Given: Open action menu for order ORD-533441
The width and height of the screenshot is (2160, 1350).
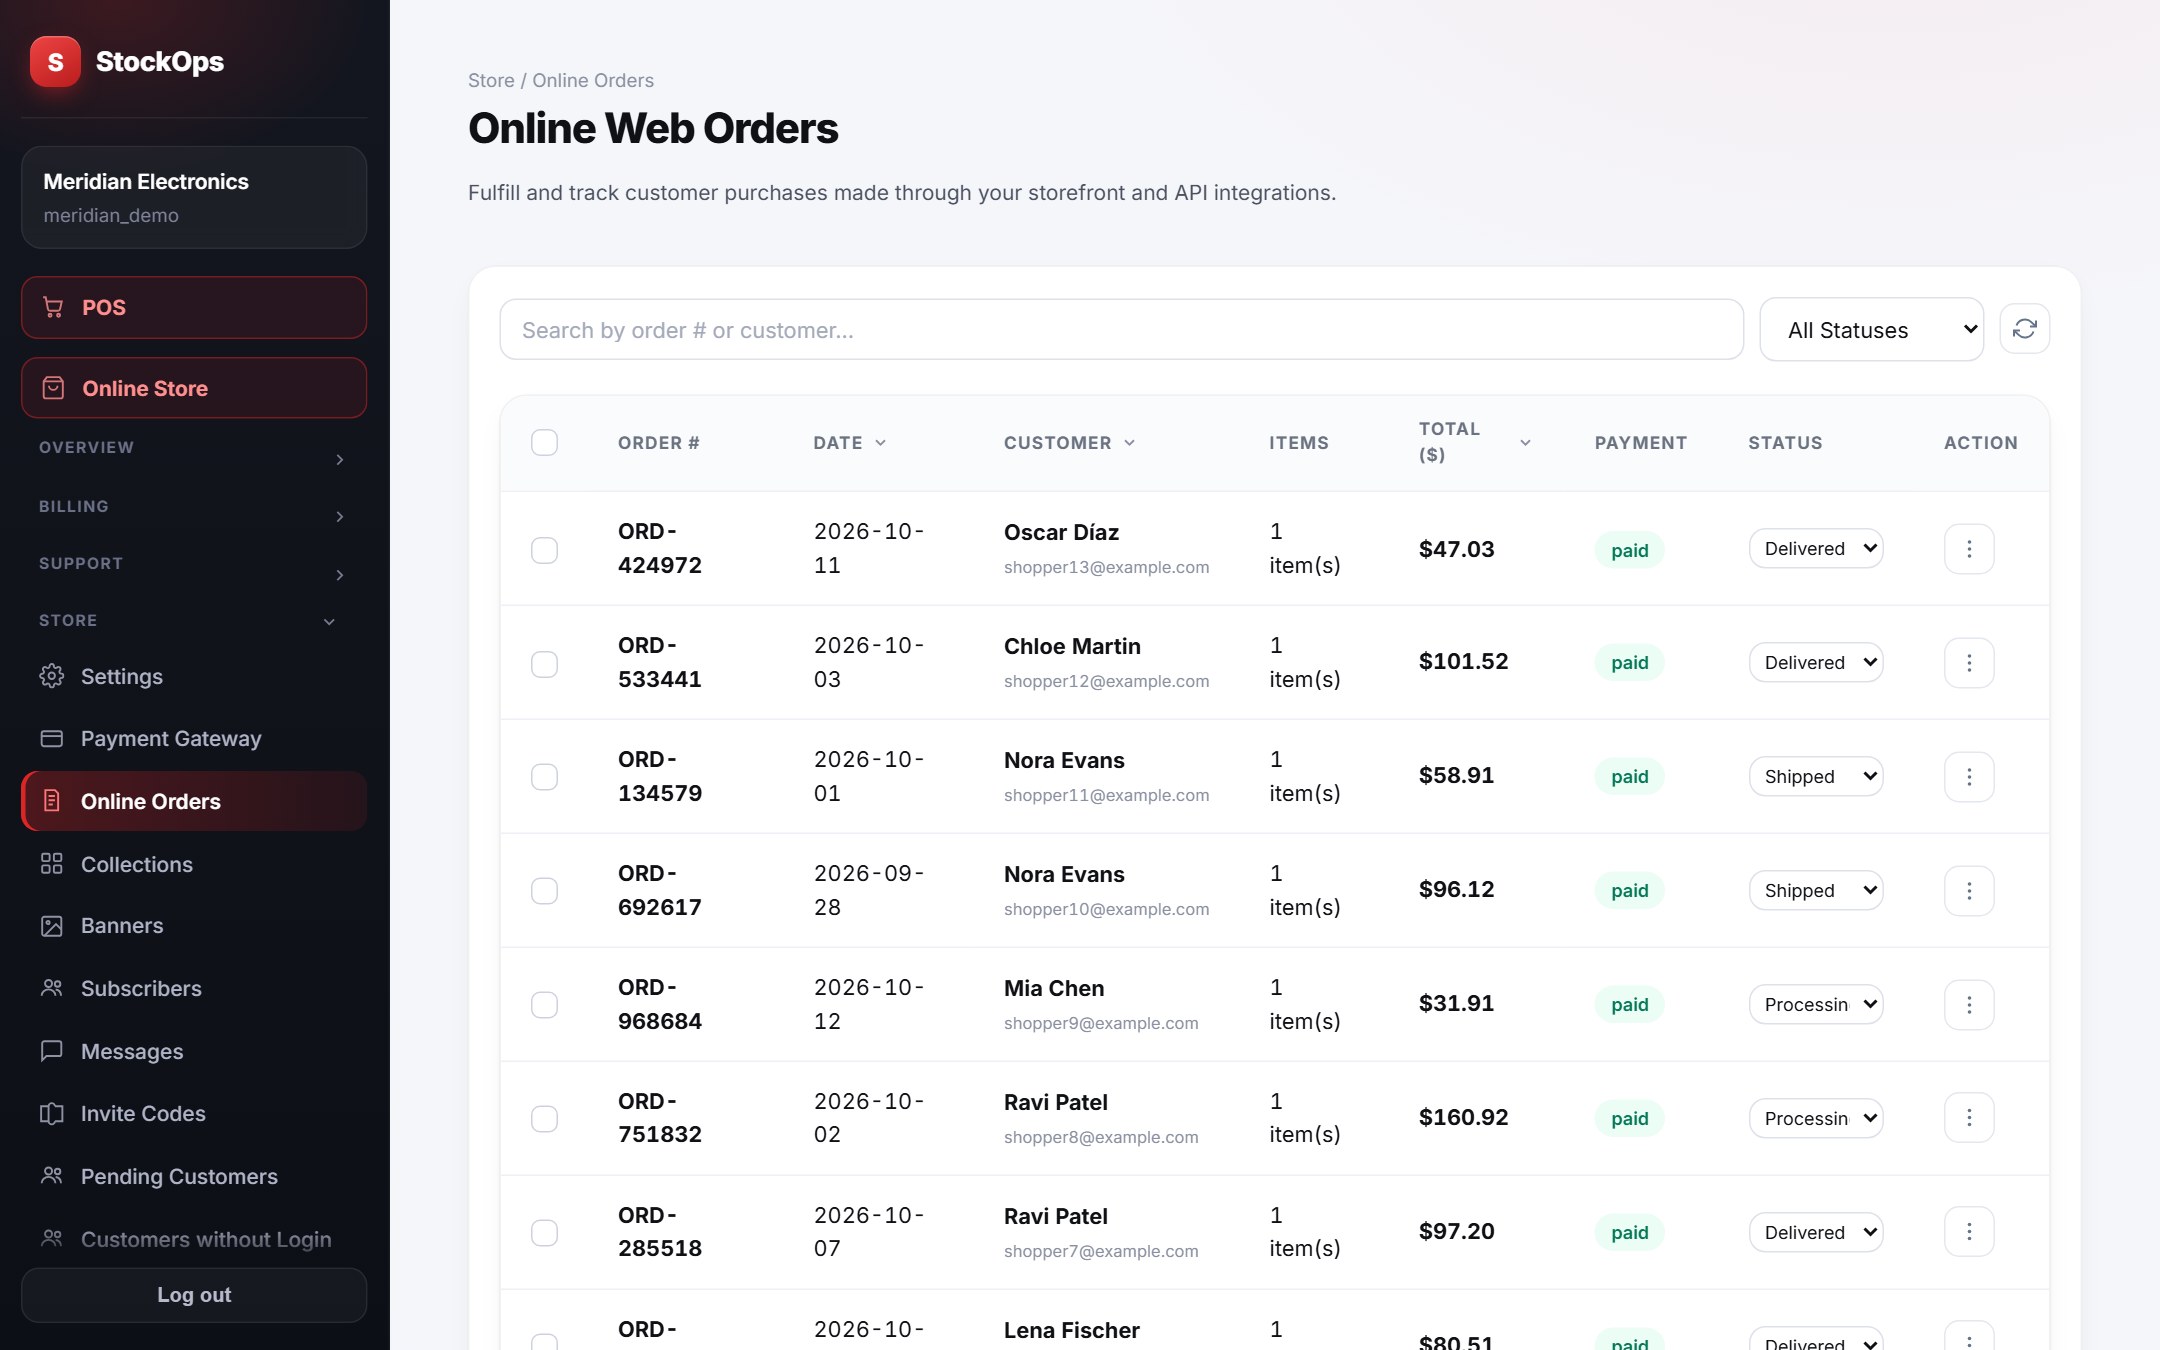Looking at the screenshot, I should coord(1969,663).
